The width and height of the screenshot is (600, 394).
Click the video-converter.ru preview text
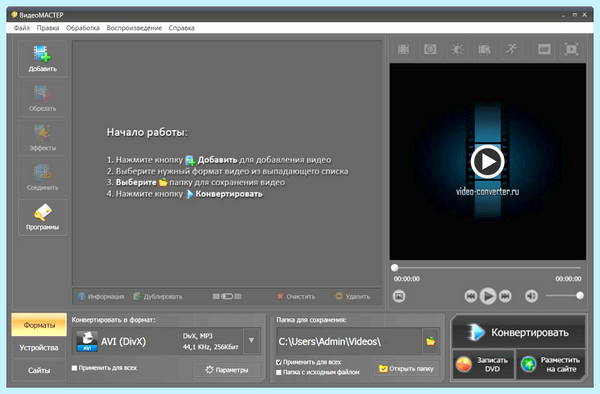[488, 191]
